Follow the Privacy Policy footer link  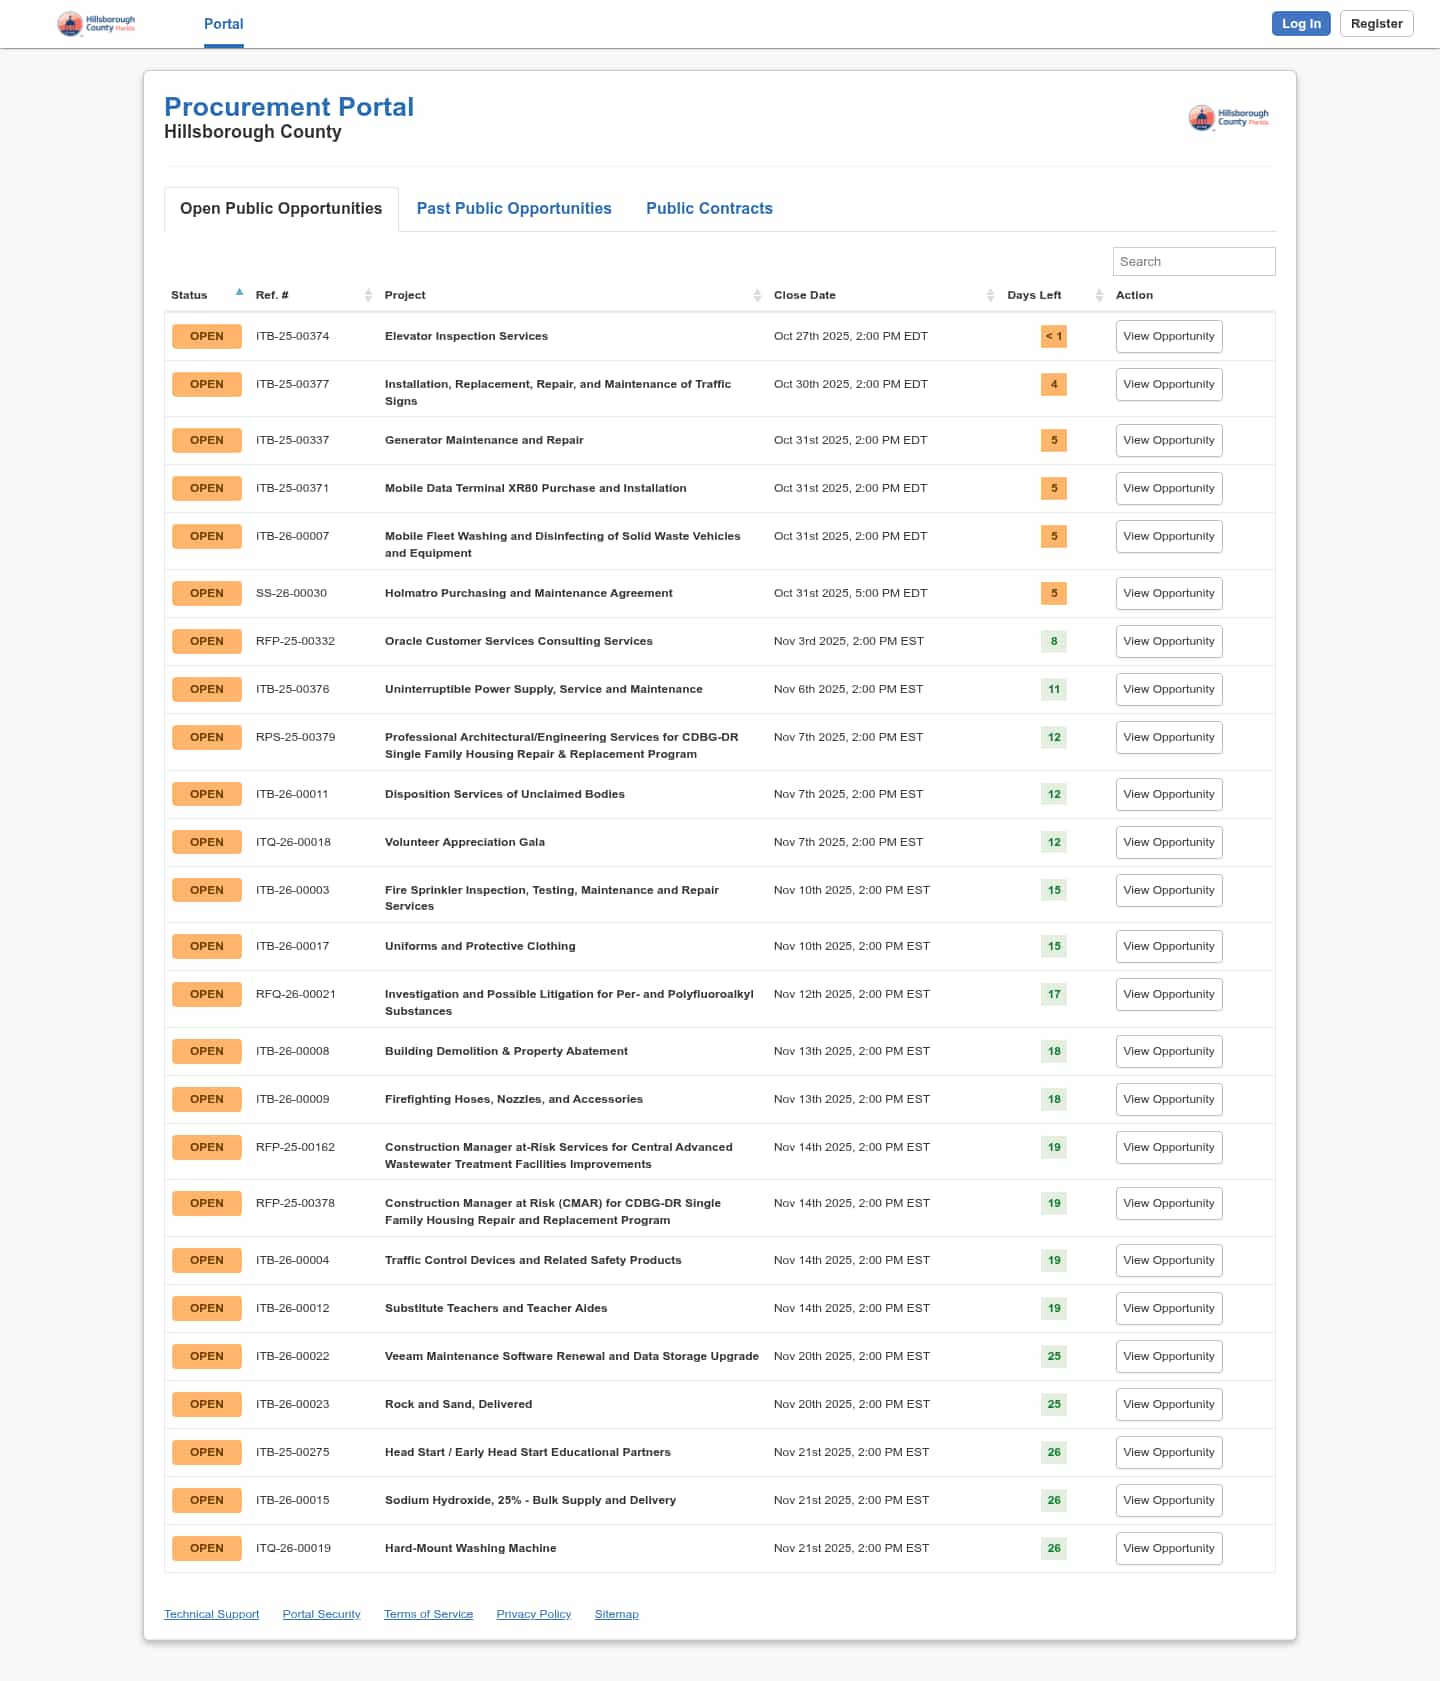533,1614
